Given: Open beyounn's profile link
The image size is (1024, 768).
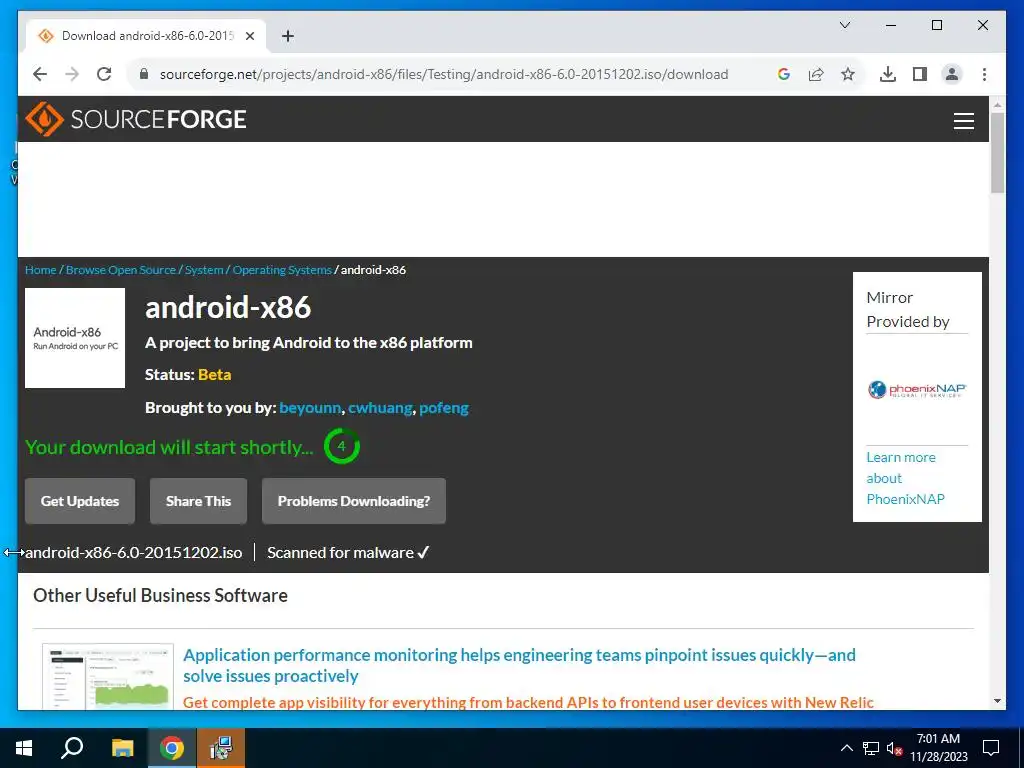Looking at the screenshot, I should (310, 408).
